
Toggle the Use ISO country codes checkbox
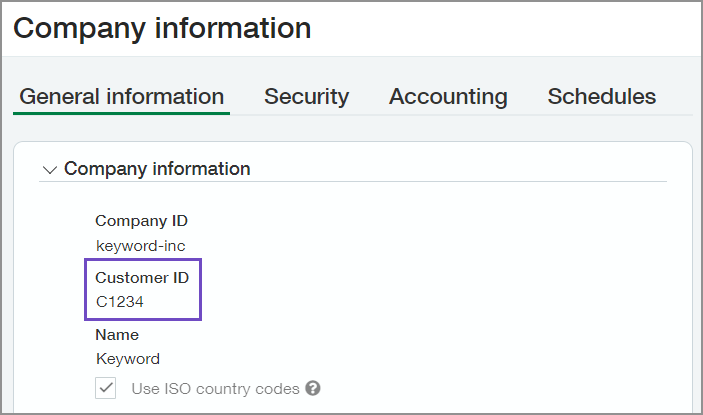pyautogui.click(x=106, y=388)
